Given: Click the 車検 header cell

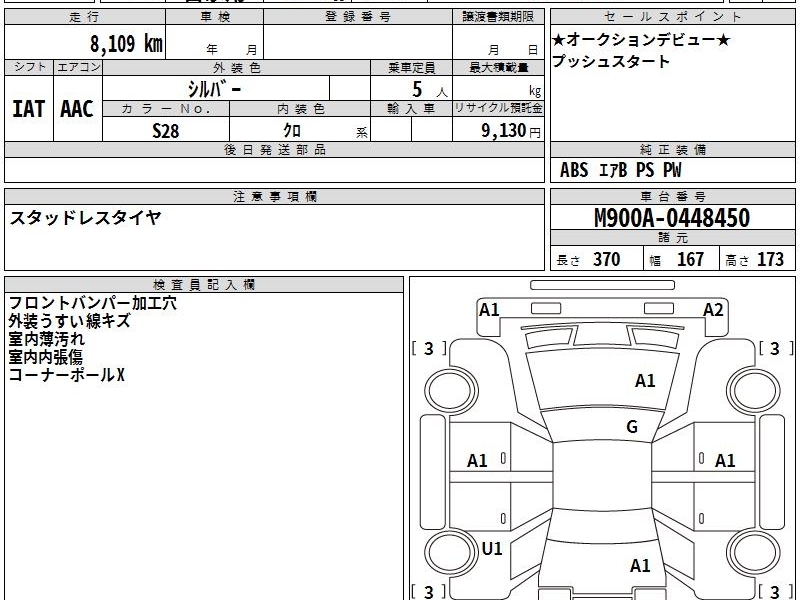Looking at the screenshot, I should point(215,17).
